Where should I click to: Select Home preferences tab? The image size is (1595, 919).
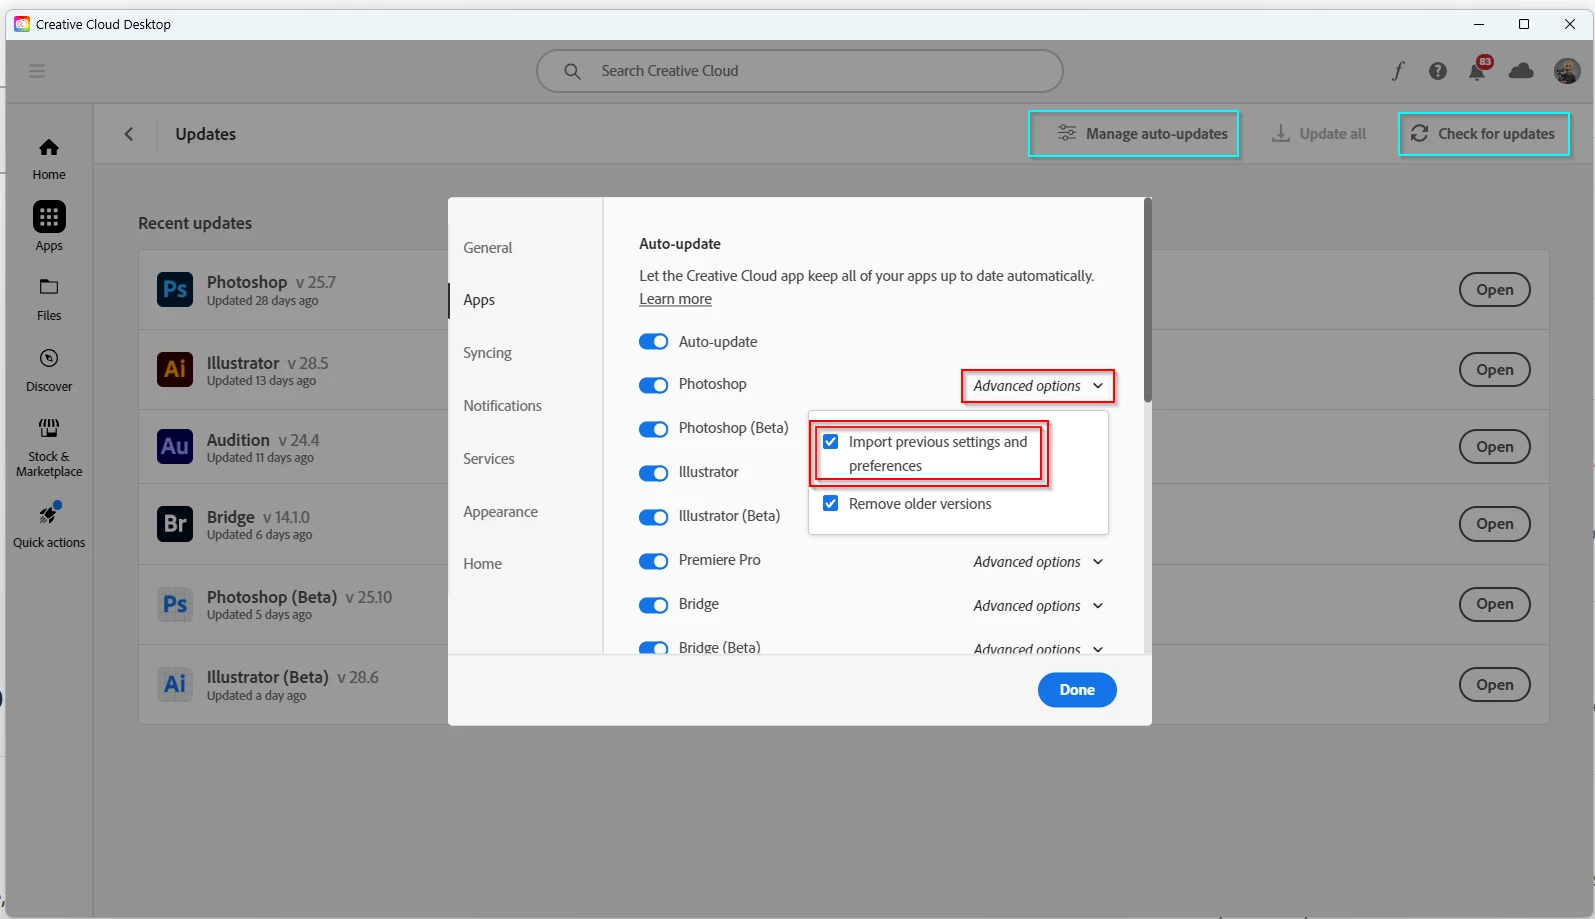coord(482,564)
